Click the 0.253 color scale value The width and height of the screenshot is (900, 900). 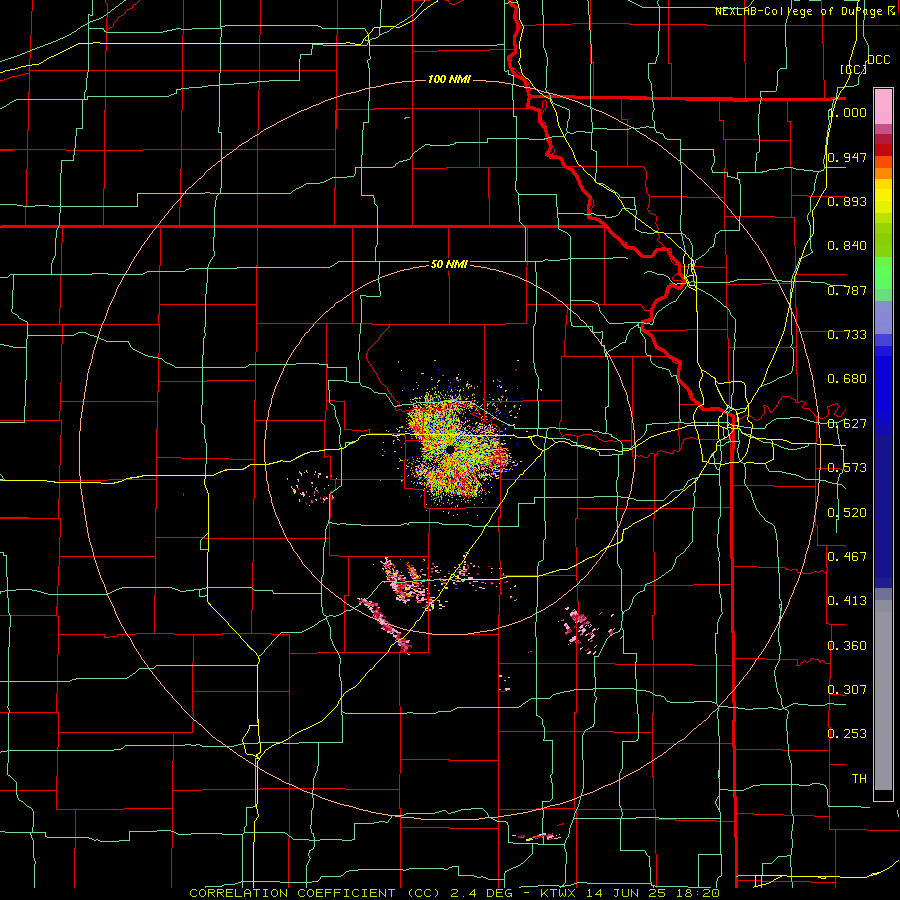point(847,734)
